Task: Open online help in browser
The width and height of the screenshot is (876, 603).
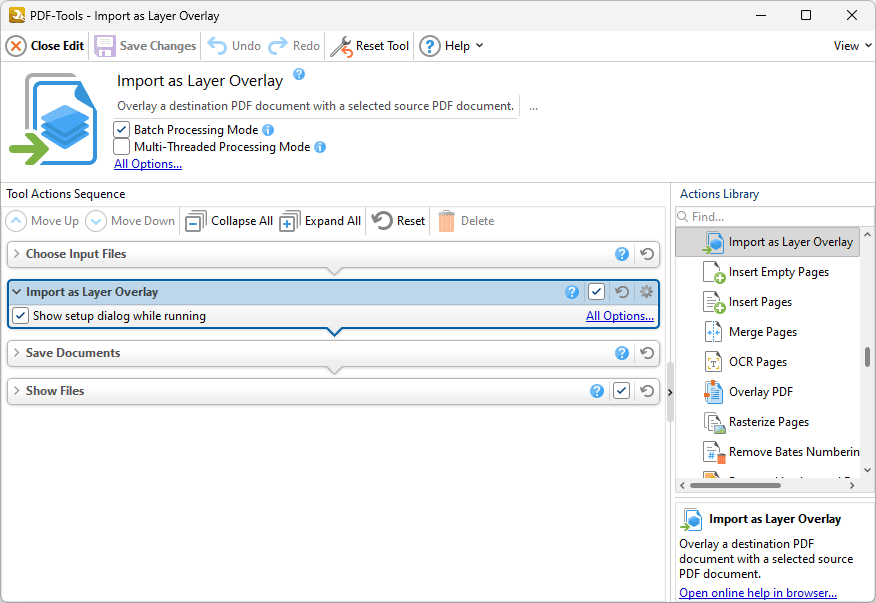Action: pos(757,592)
